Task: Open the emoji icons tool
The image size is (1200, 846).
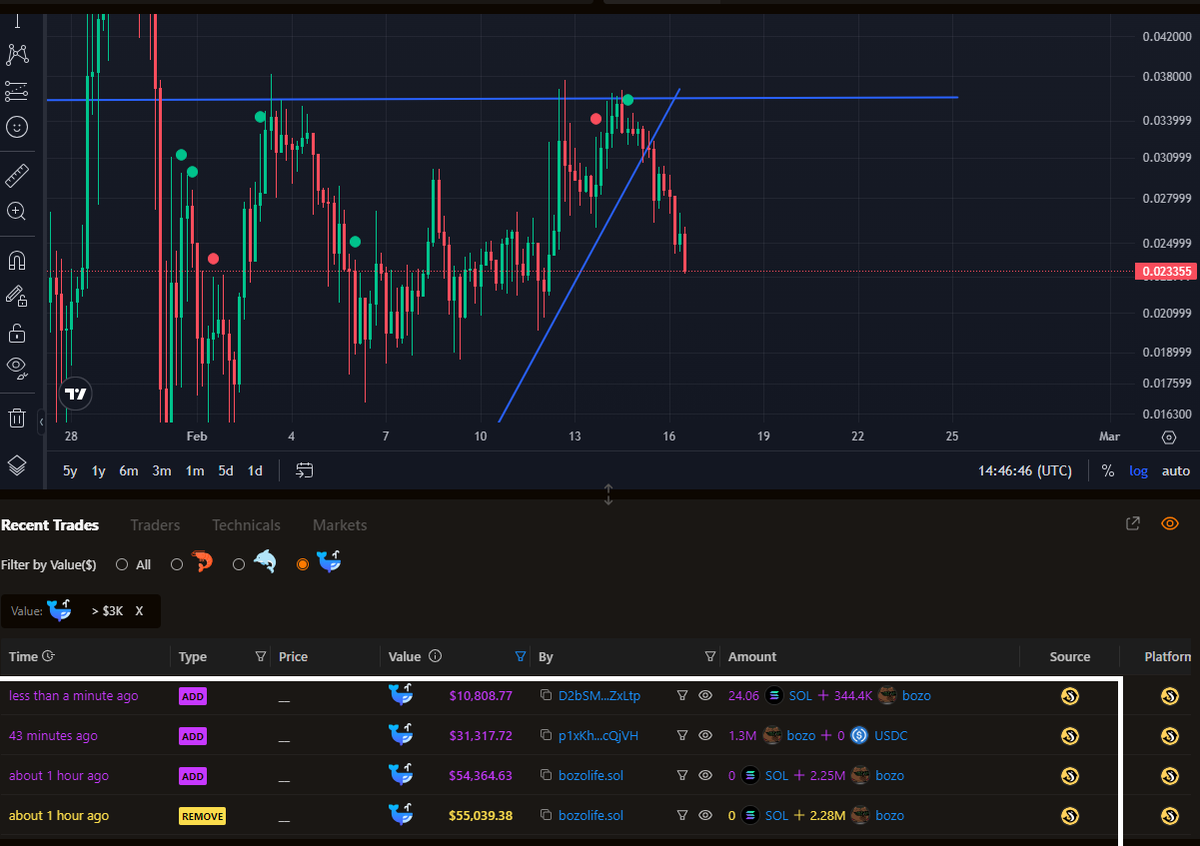Action: 17,127
